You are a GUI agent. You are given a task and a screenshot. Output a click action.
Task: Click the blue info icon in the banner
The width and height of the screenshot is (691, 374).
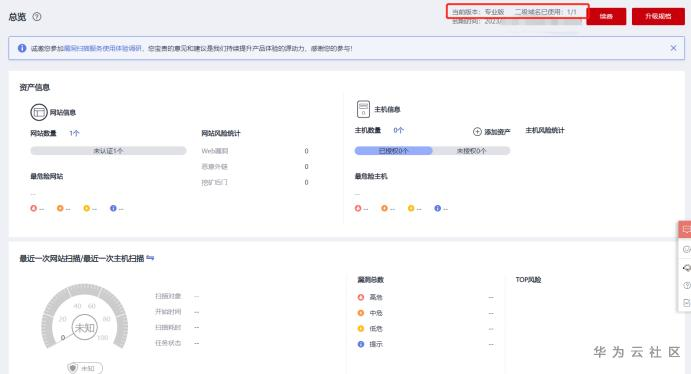22,48
